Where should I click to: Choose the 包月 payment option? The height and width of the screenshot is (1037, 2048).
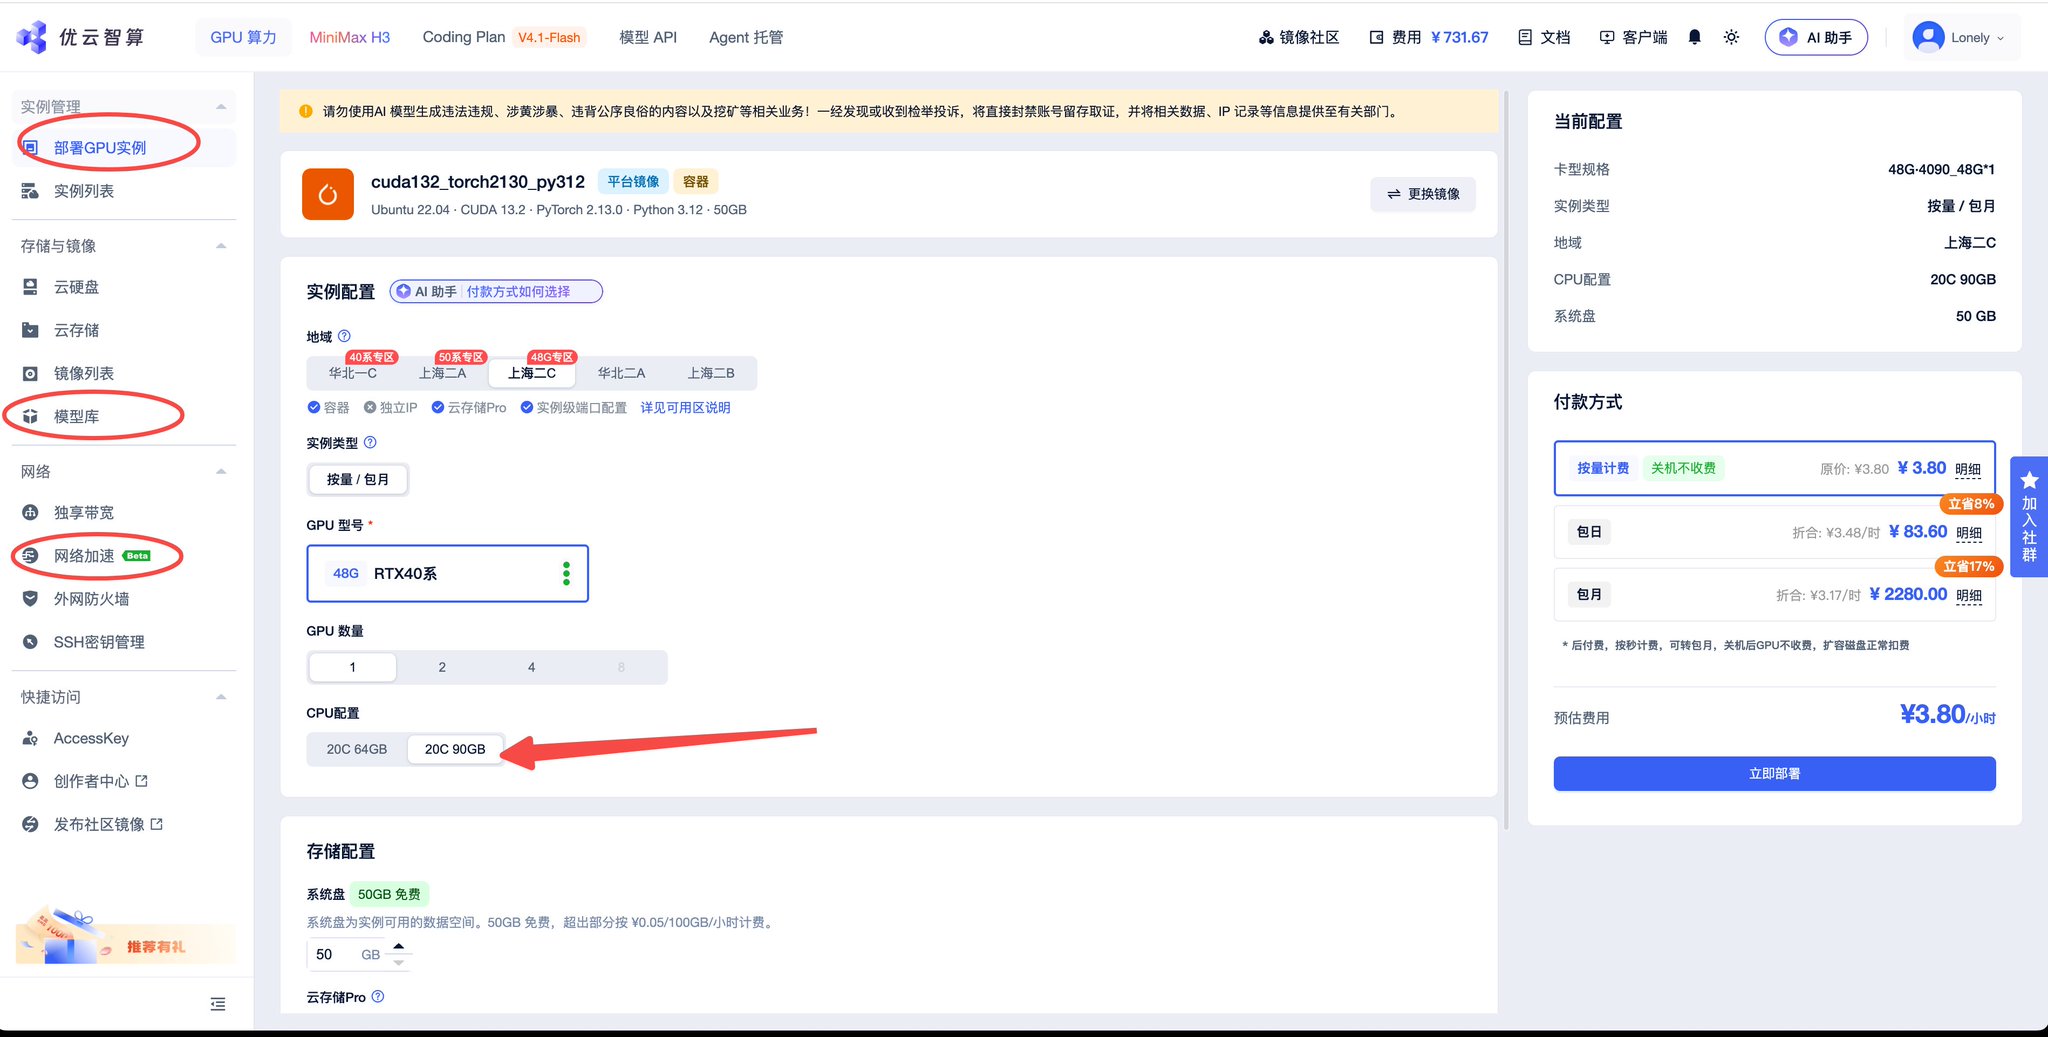(1774, 594)
